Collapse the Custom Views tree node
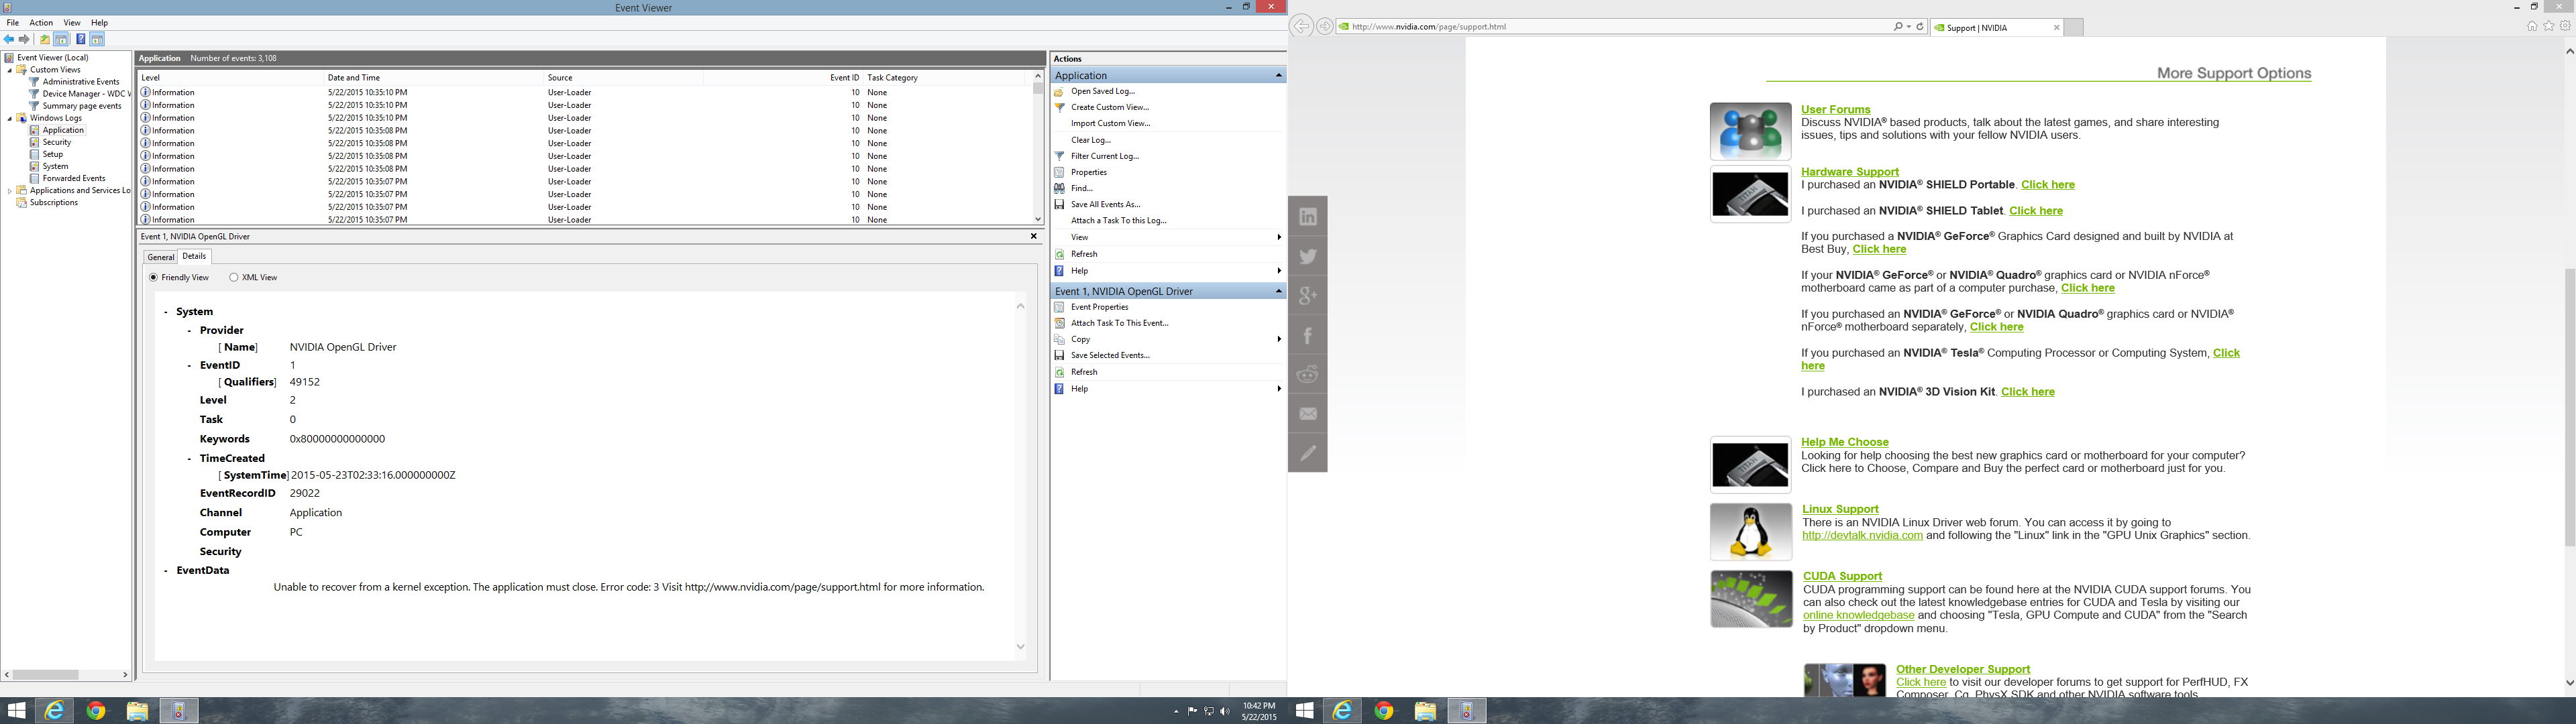Viewport: 2576px width, 724px height. (x=10, y=70)
